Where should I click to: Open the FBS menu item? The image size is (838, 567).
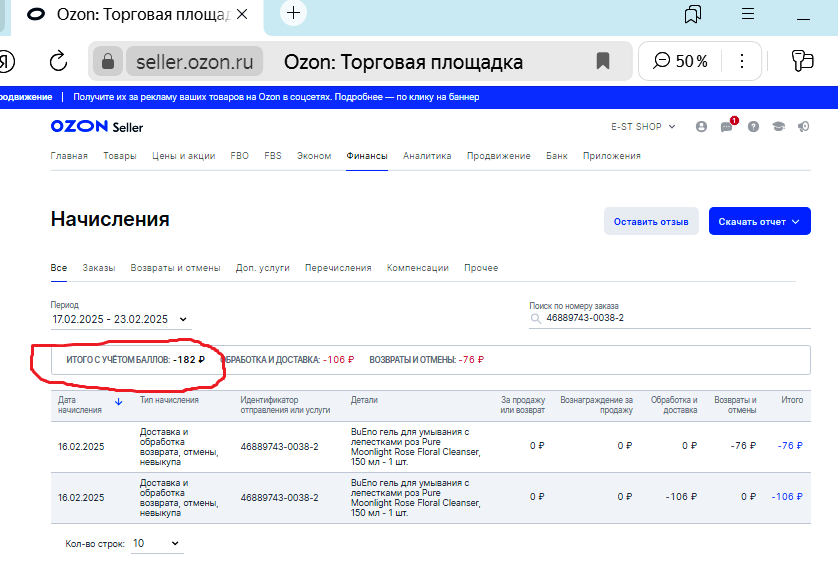pos(273,156)
